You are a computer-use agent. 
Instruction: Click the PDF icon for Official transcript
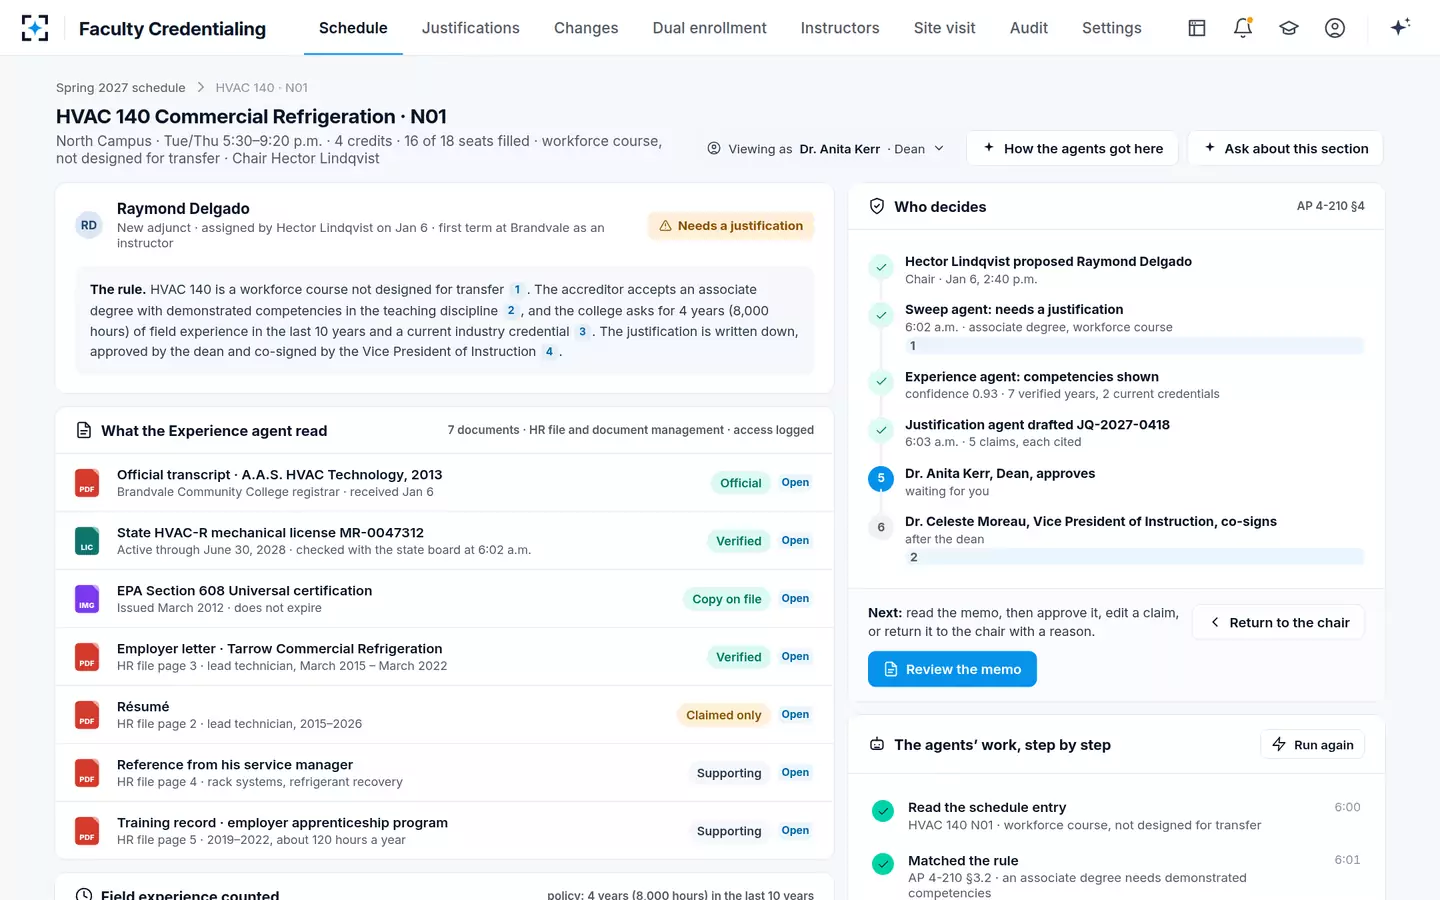tap(87, 483)
